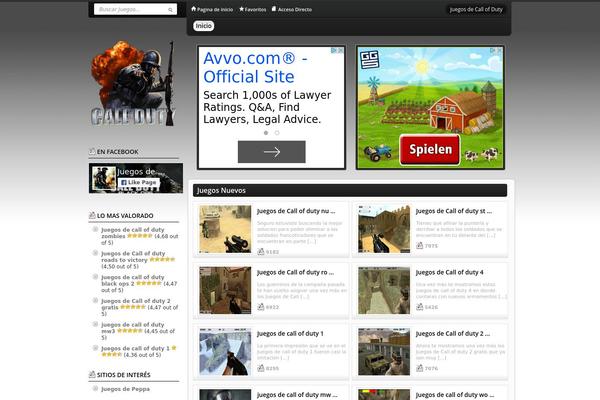Viewport: 600px width, 400px height.
Task: Open Juegos de Call of duty nu ... title
Action: click(296, 211)
